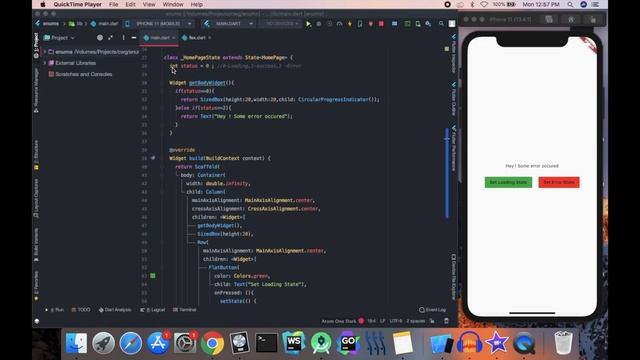640x360 pixels.
Task: Click the simulator home button icon
Action: click(571, 19)
